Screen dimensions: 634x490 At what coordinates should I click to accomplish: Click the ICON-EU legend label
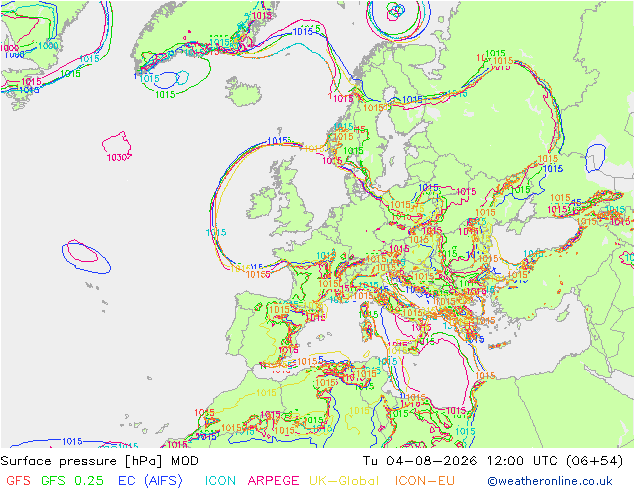425,481
